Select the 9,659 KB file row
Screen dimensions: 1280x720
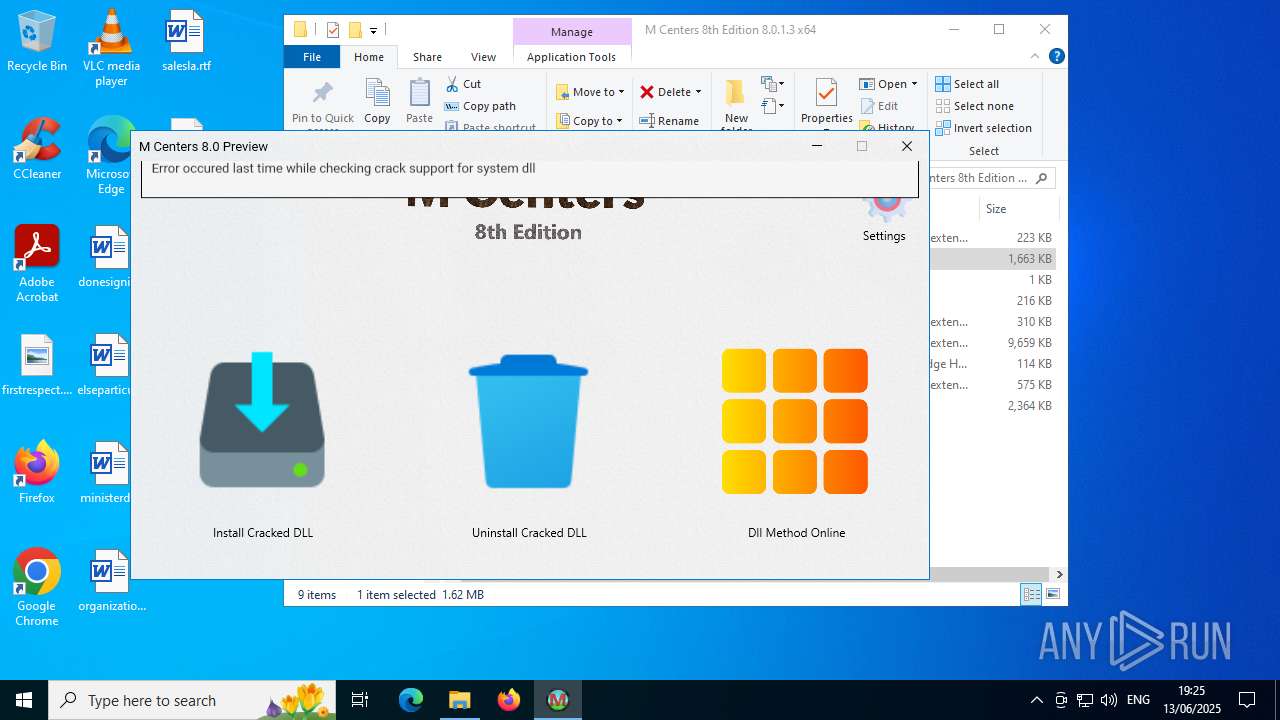click(993, 342)
